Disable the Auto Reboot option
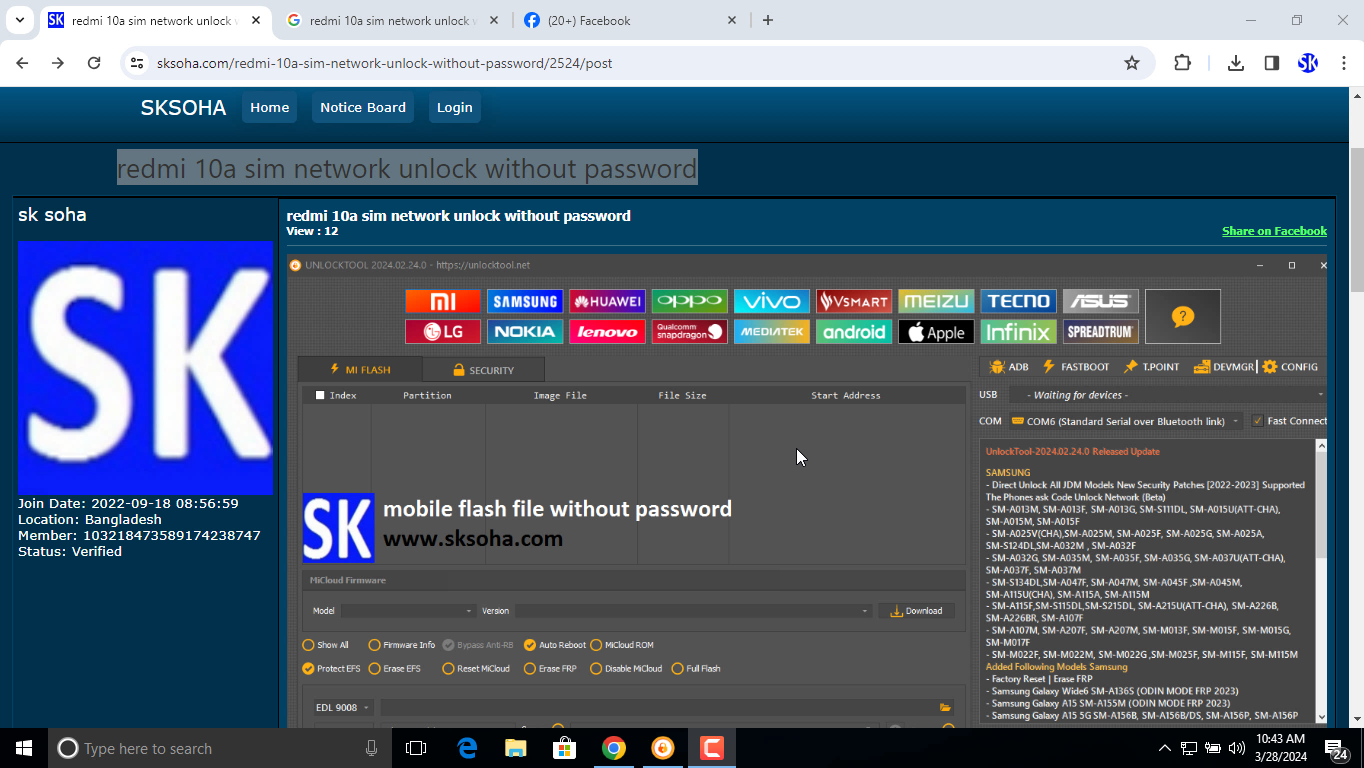The width and height of the screenshot is (1364, 768). pos(530,645)
